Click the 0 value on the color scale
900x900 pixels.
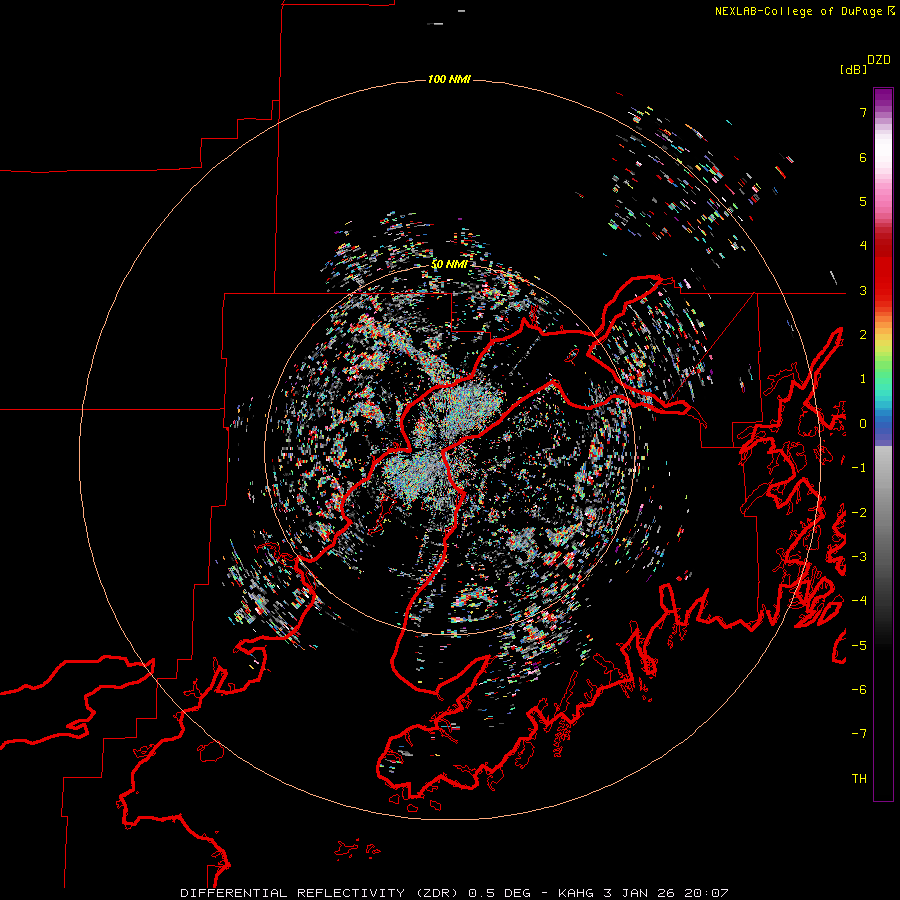point(863,424)
